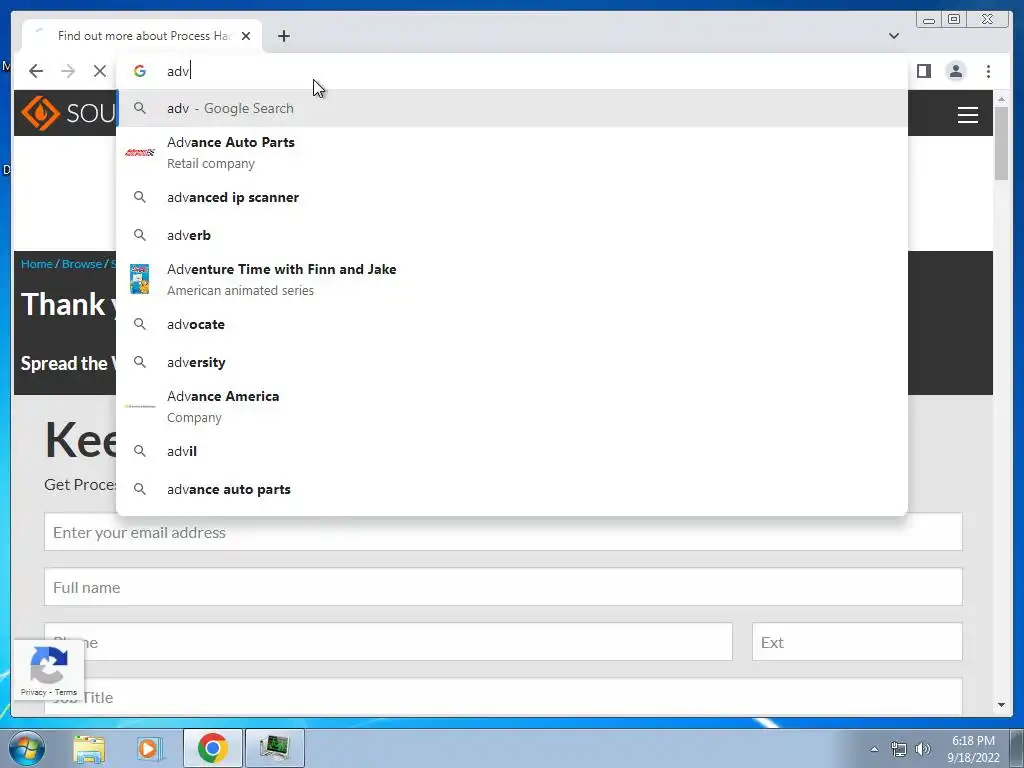Screen dimensions: 1024x768
Task: Select the 'advil' suggestion
Action: pos(512,451)
